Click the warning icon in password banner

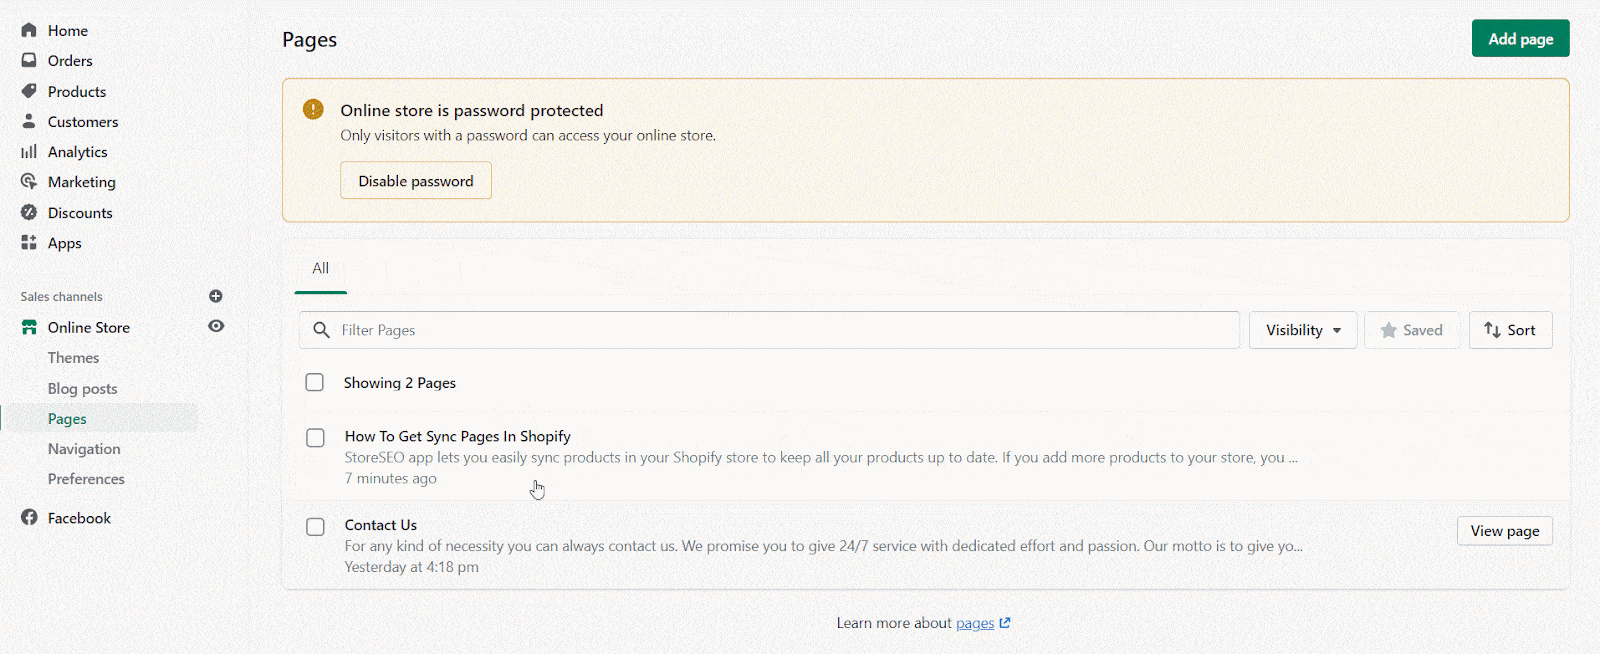pyautogui.click(x=313, y=109)
